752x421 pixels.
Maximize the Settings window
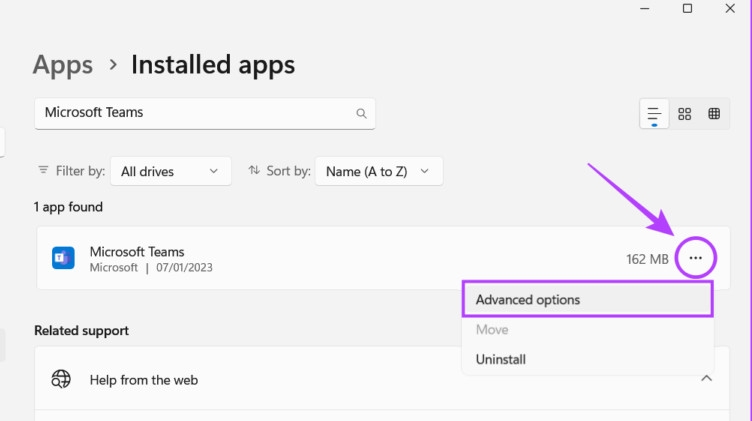coord(687,9)
